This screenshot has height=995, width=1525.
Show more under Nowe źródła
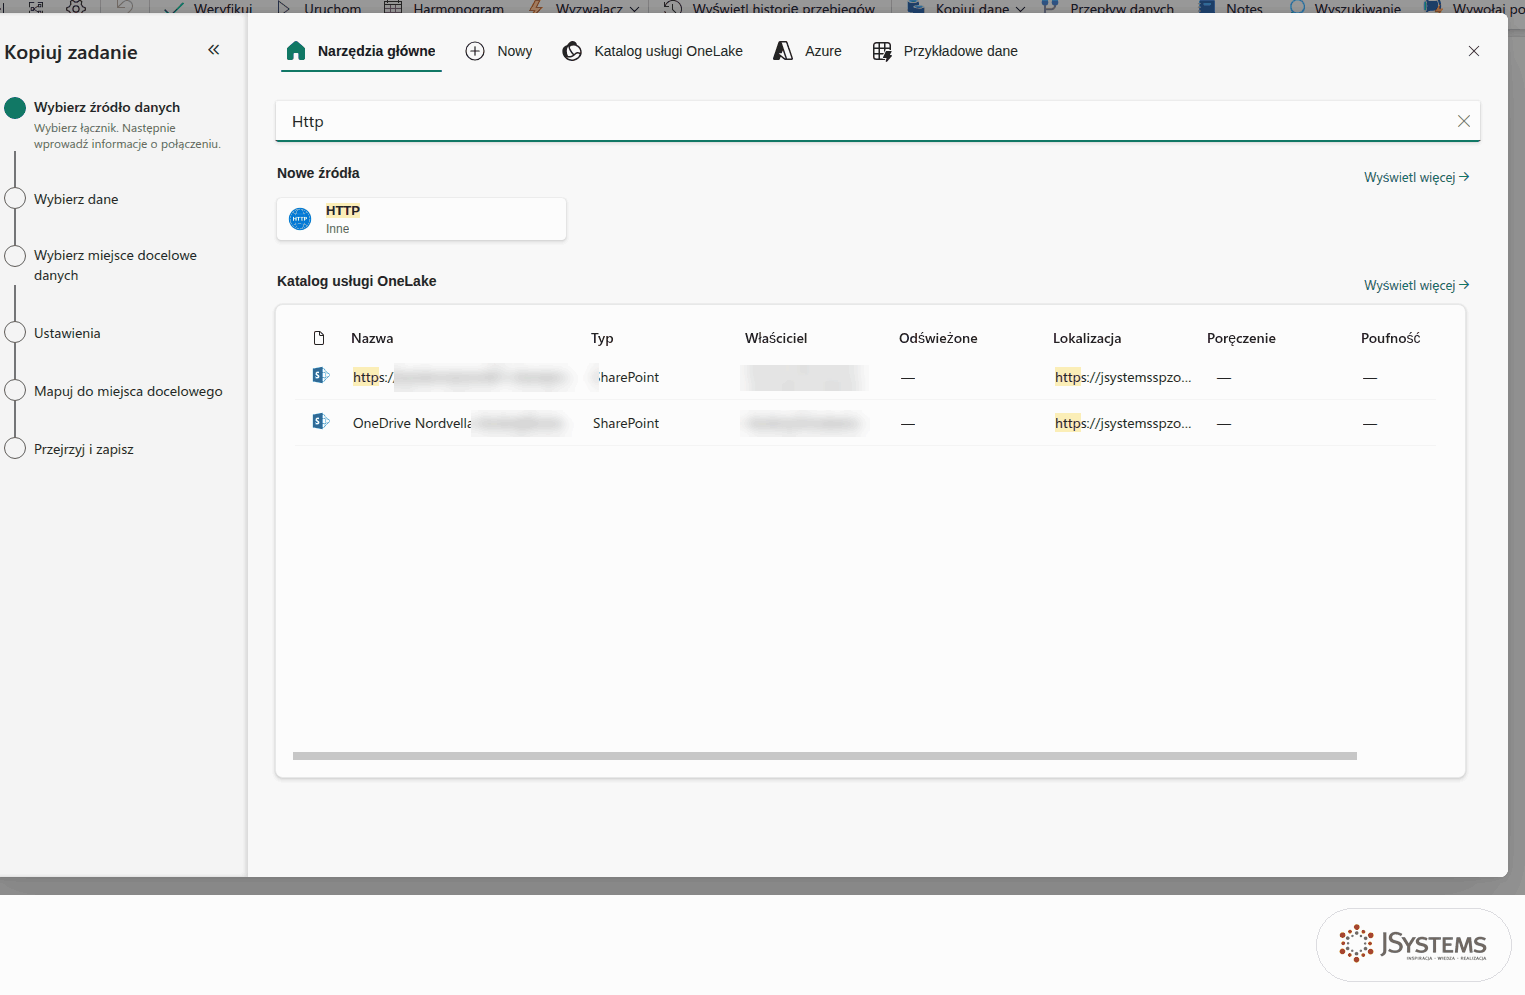click(x=1416, y=177)
